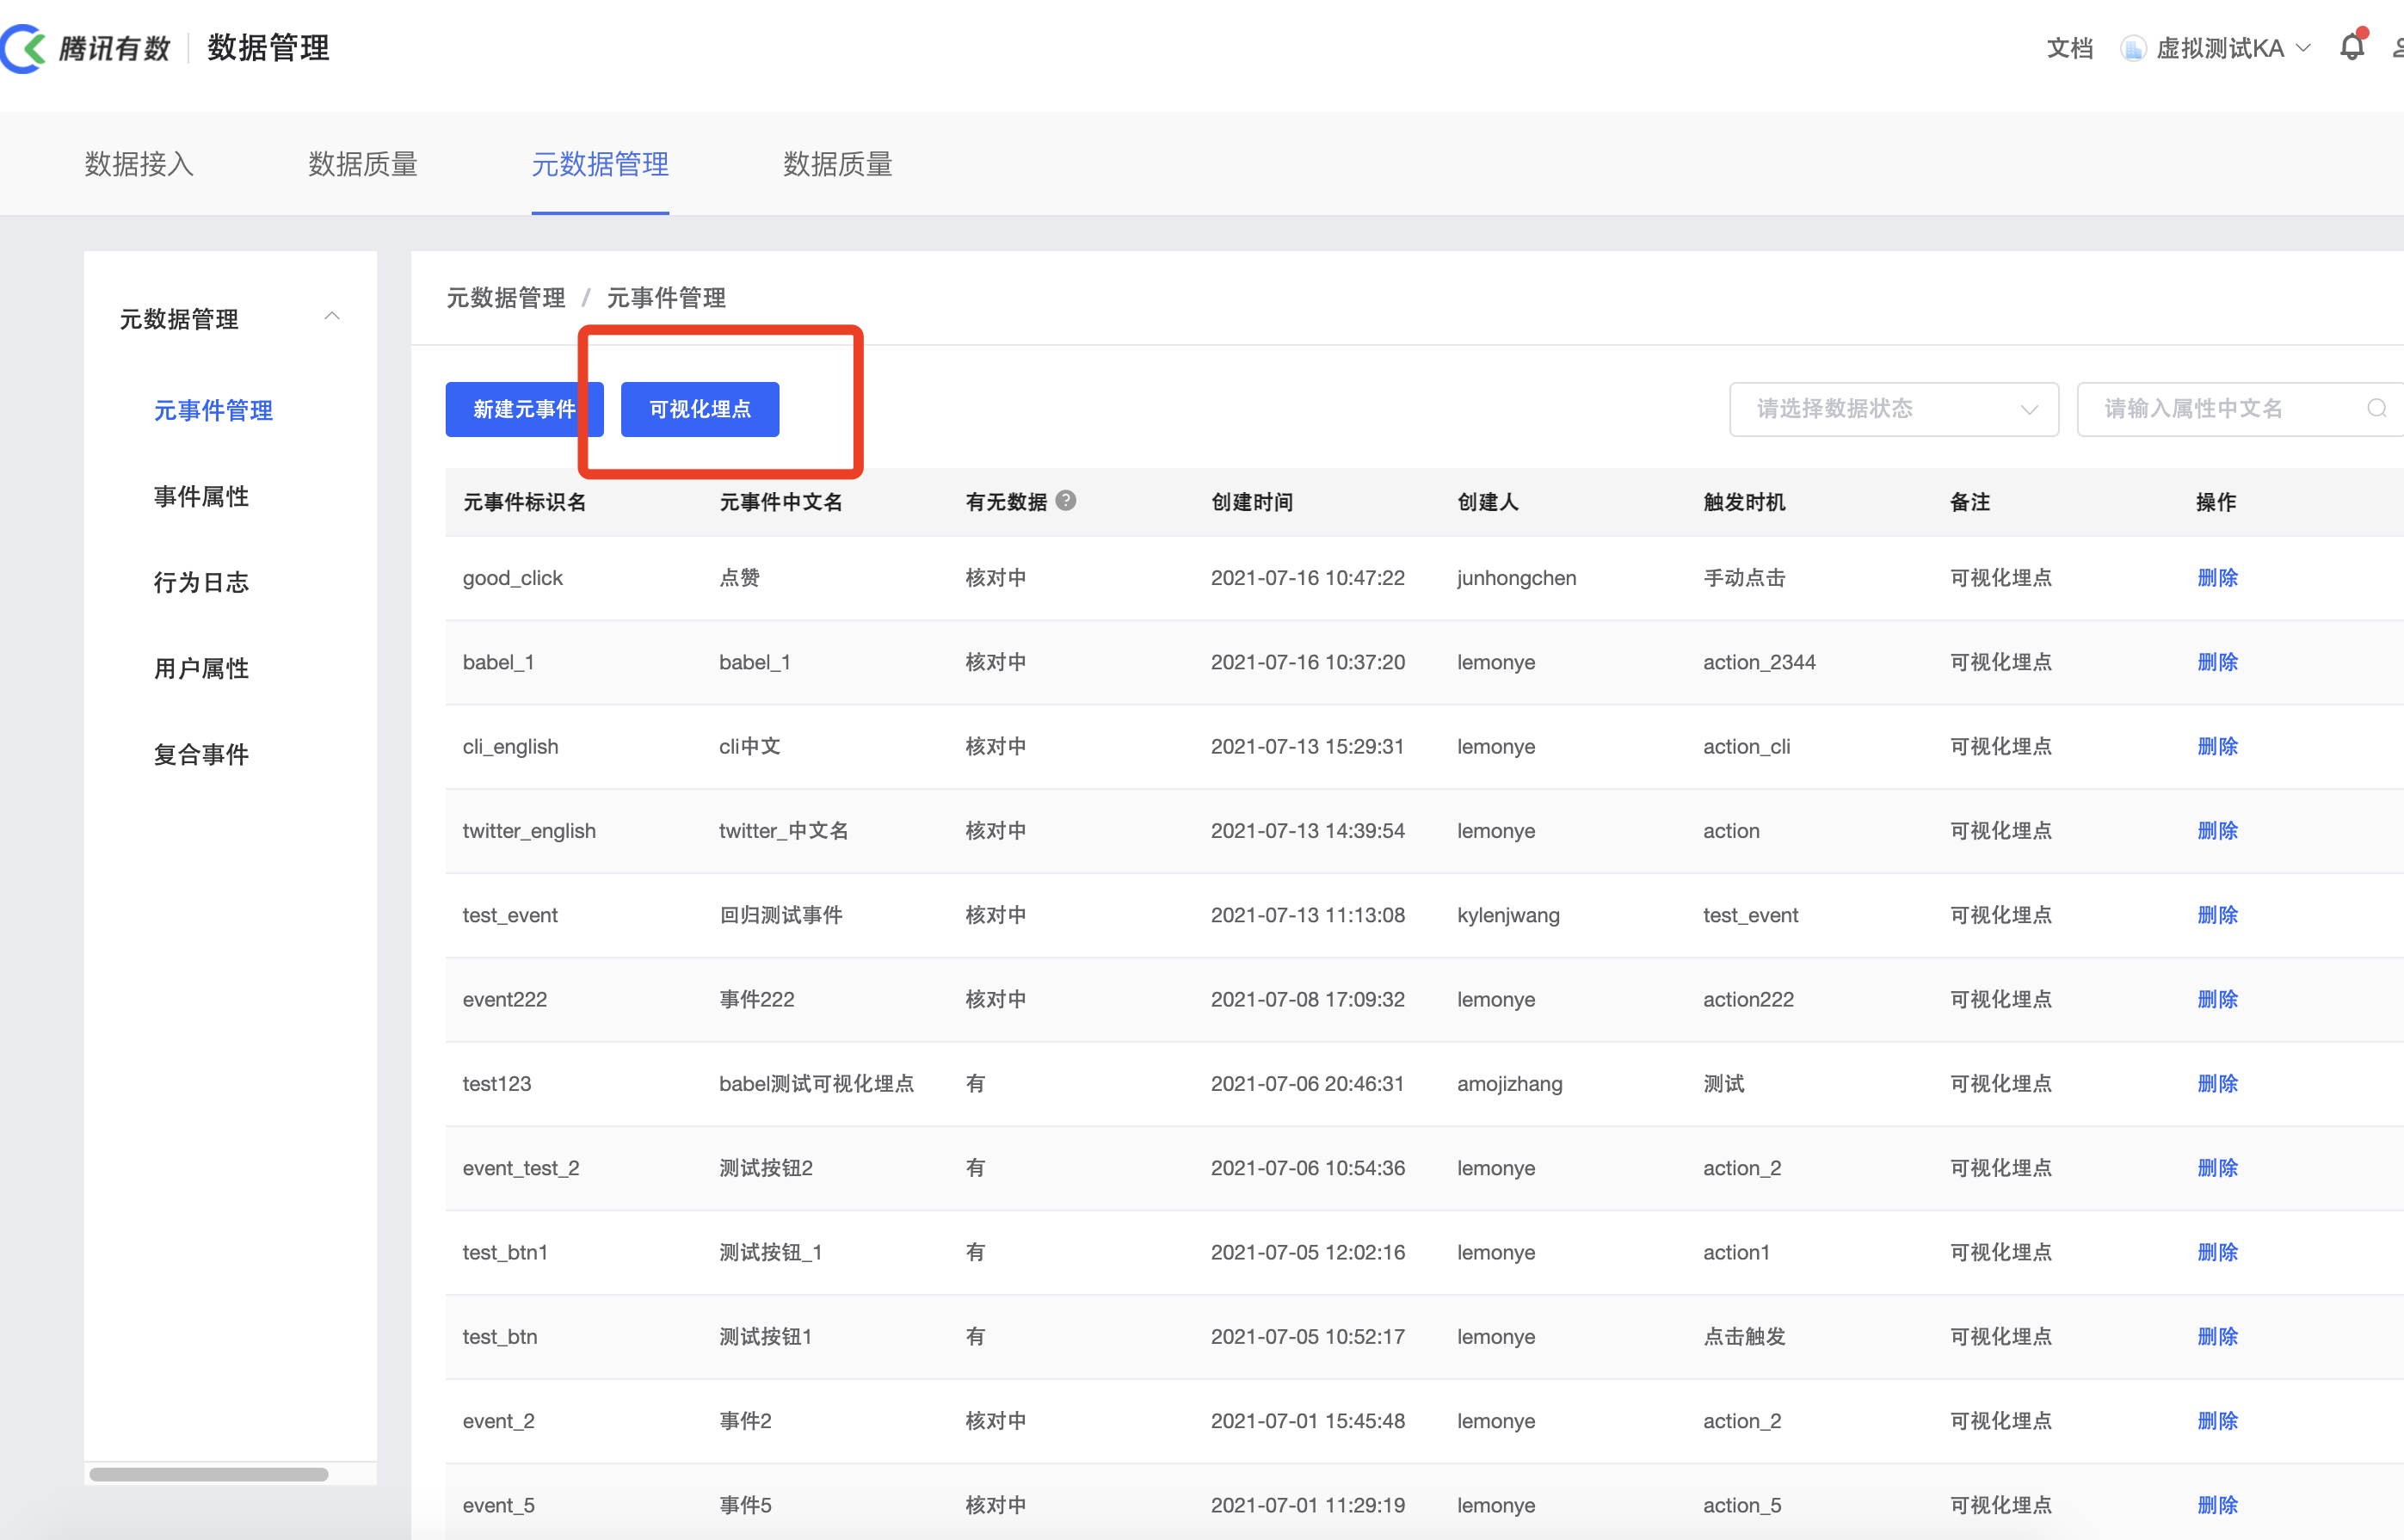Click the help icon beside 有无数据
The image size is (2404, 1540).
pyautogui.click(x=1066, y=501)
